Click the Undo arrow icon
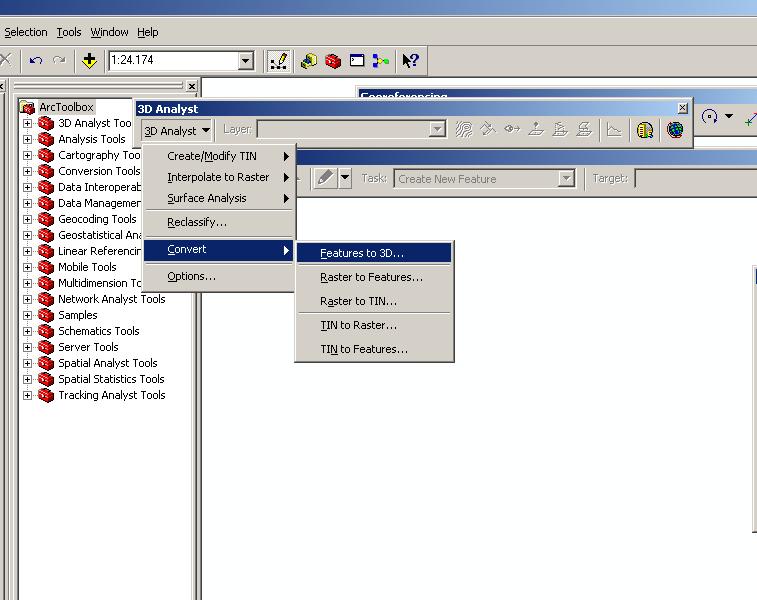The image size is (757, 600). pos(36,60)
